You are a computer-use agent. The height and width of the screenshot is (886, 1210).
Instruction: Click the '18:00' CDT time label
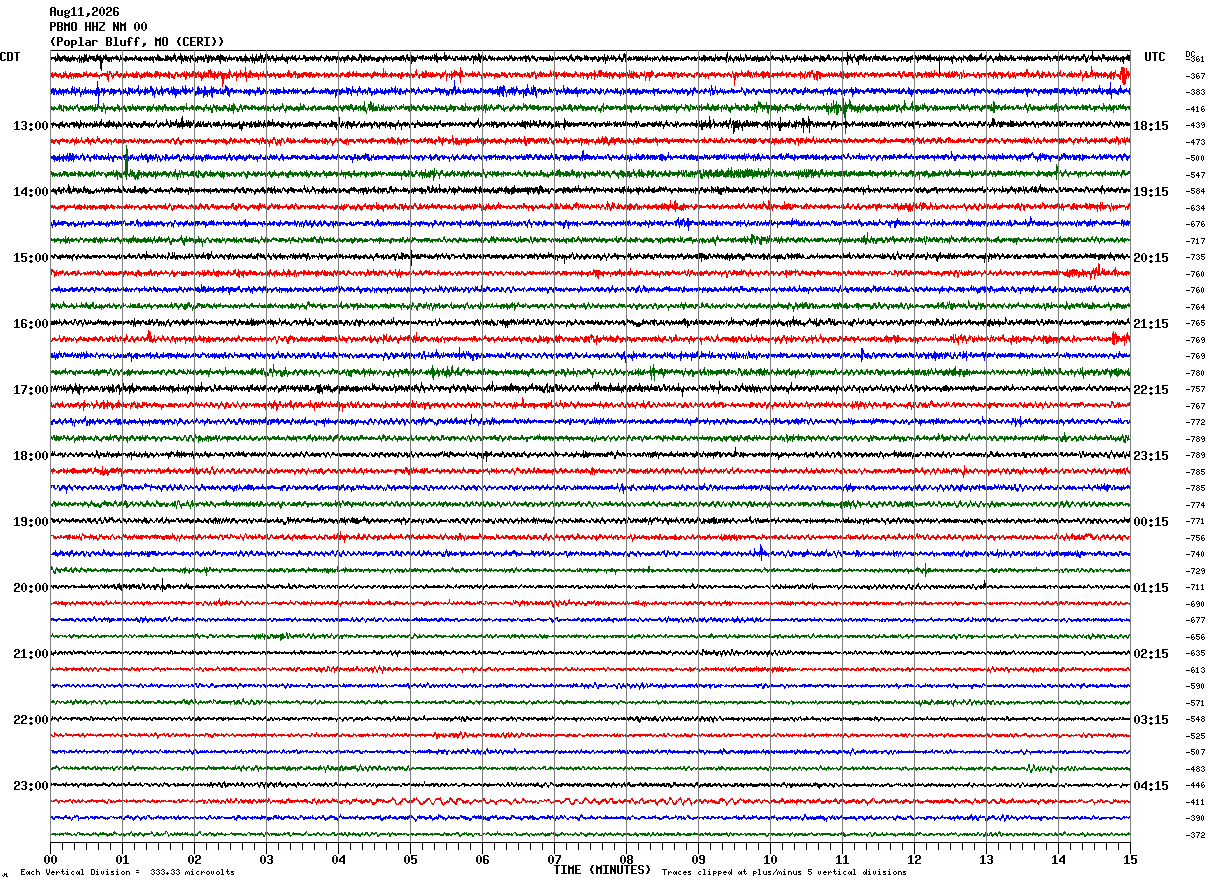[31, 456]
